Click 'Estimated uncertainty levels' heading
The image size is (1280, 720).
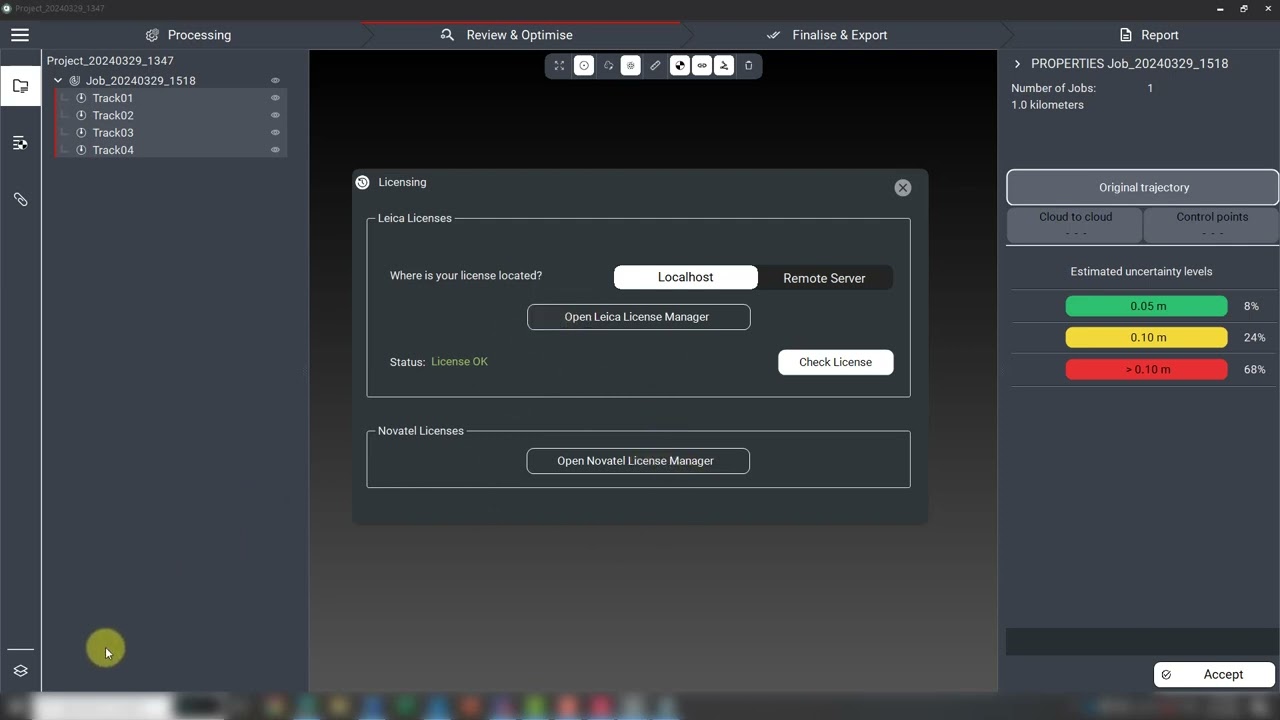pos(1141,272)
